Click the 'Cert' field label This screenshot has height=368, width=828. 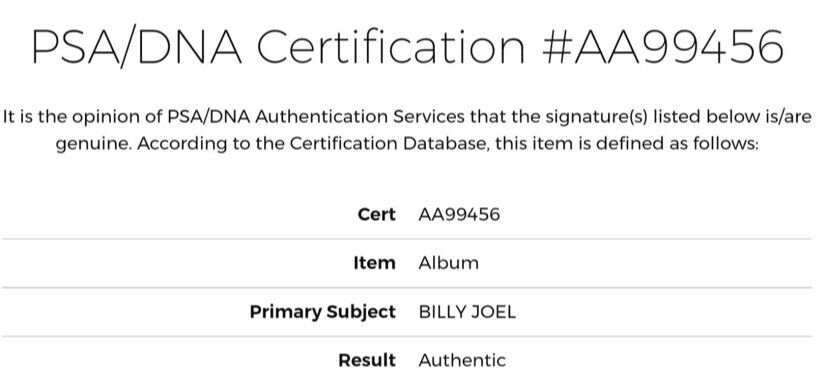pyautogui.click(x=377, y=214)
